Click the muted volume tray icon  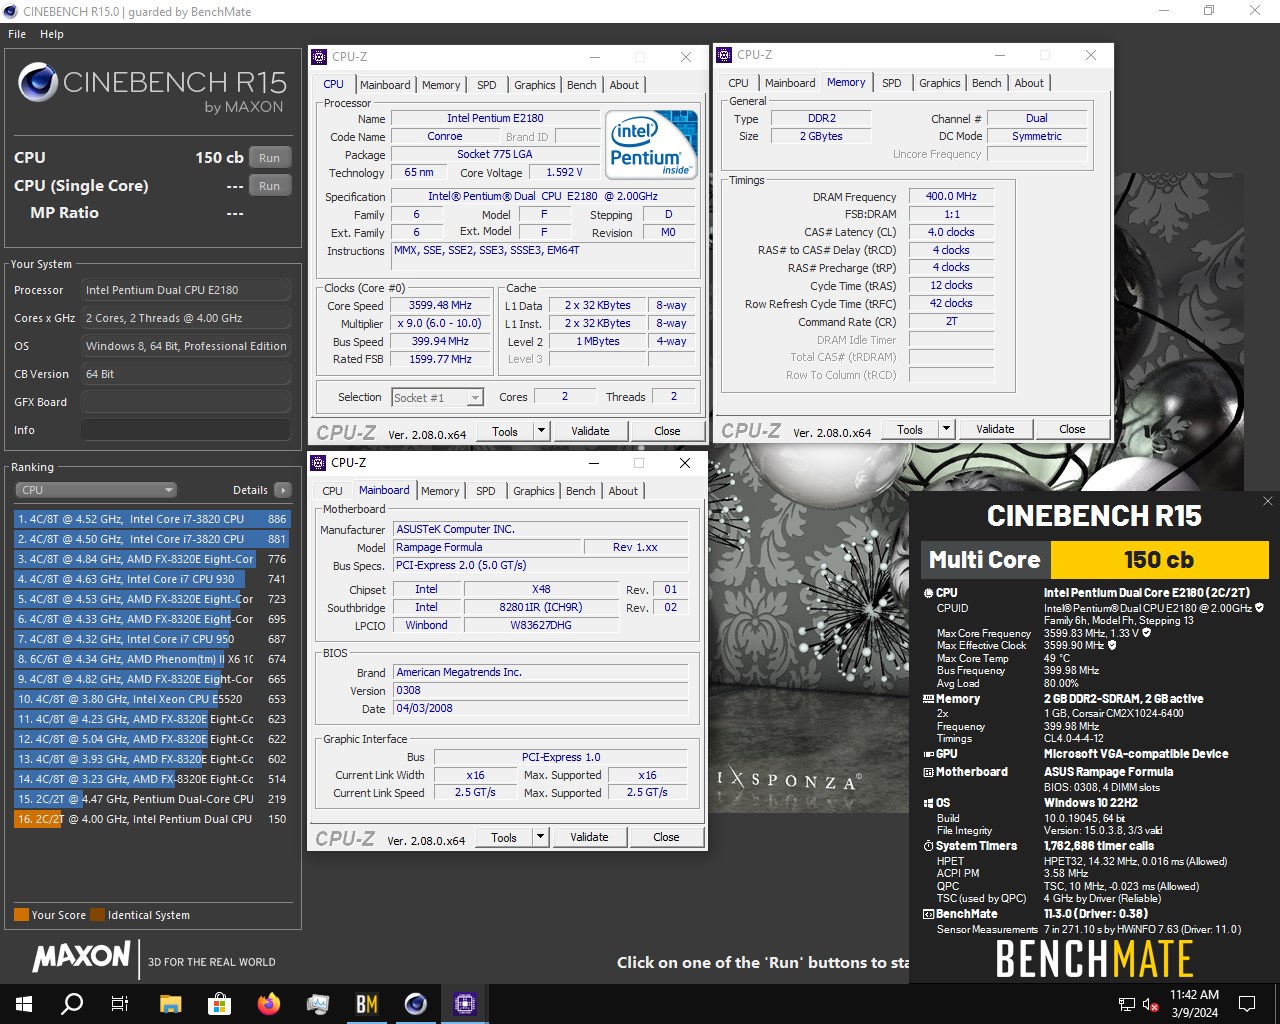pyautogui.click(x=1150, y=1004)
